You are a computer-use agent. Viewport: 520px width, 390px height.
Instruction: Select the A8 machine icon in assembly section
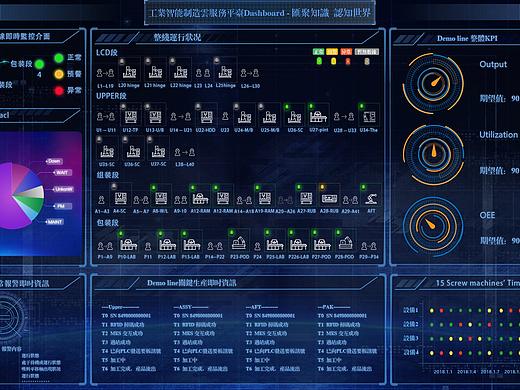point(161,198)
